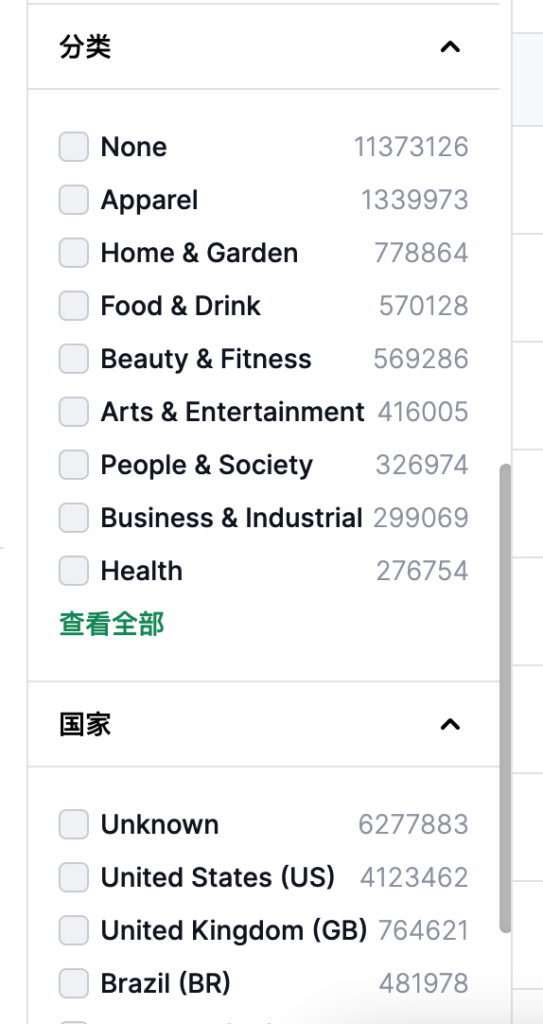This screenshot has width=543, height=1024.
Task: Check the Apparel checkbox
Action: click(x=74, y=199)
